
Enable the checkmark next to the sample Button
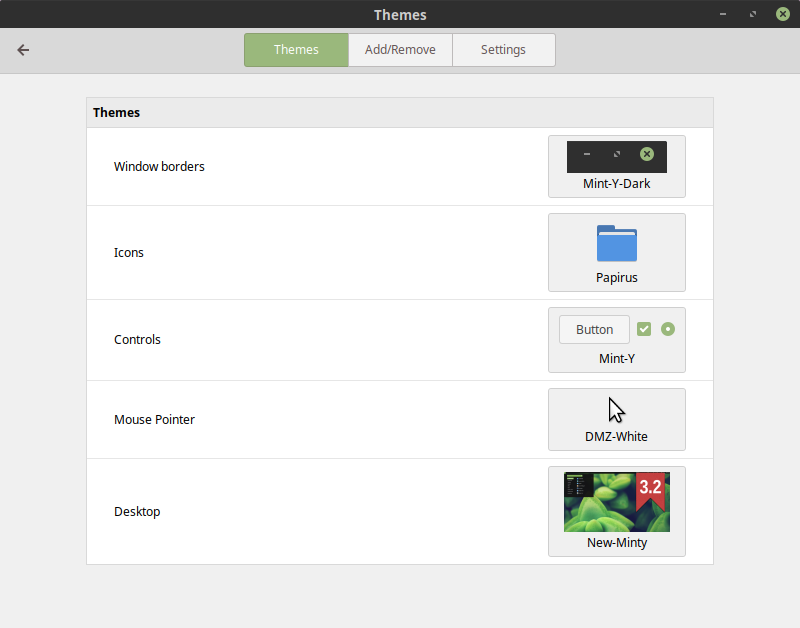644,328
